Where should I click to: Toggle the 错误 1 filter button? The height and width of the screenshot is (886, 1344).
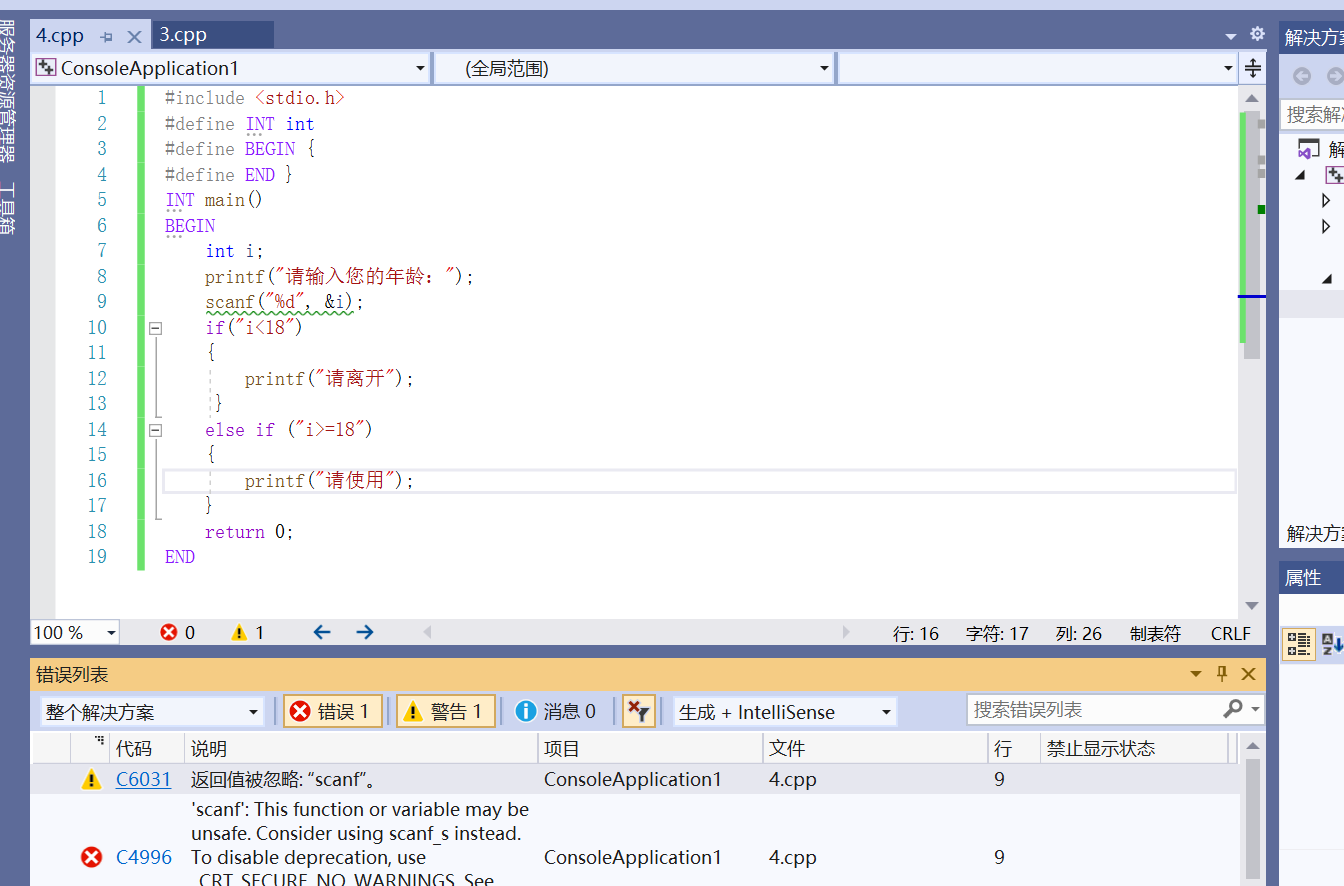pos(332,711)
